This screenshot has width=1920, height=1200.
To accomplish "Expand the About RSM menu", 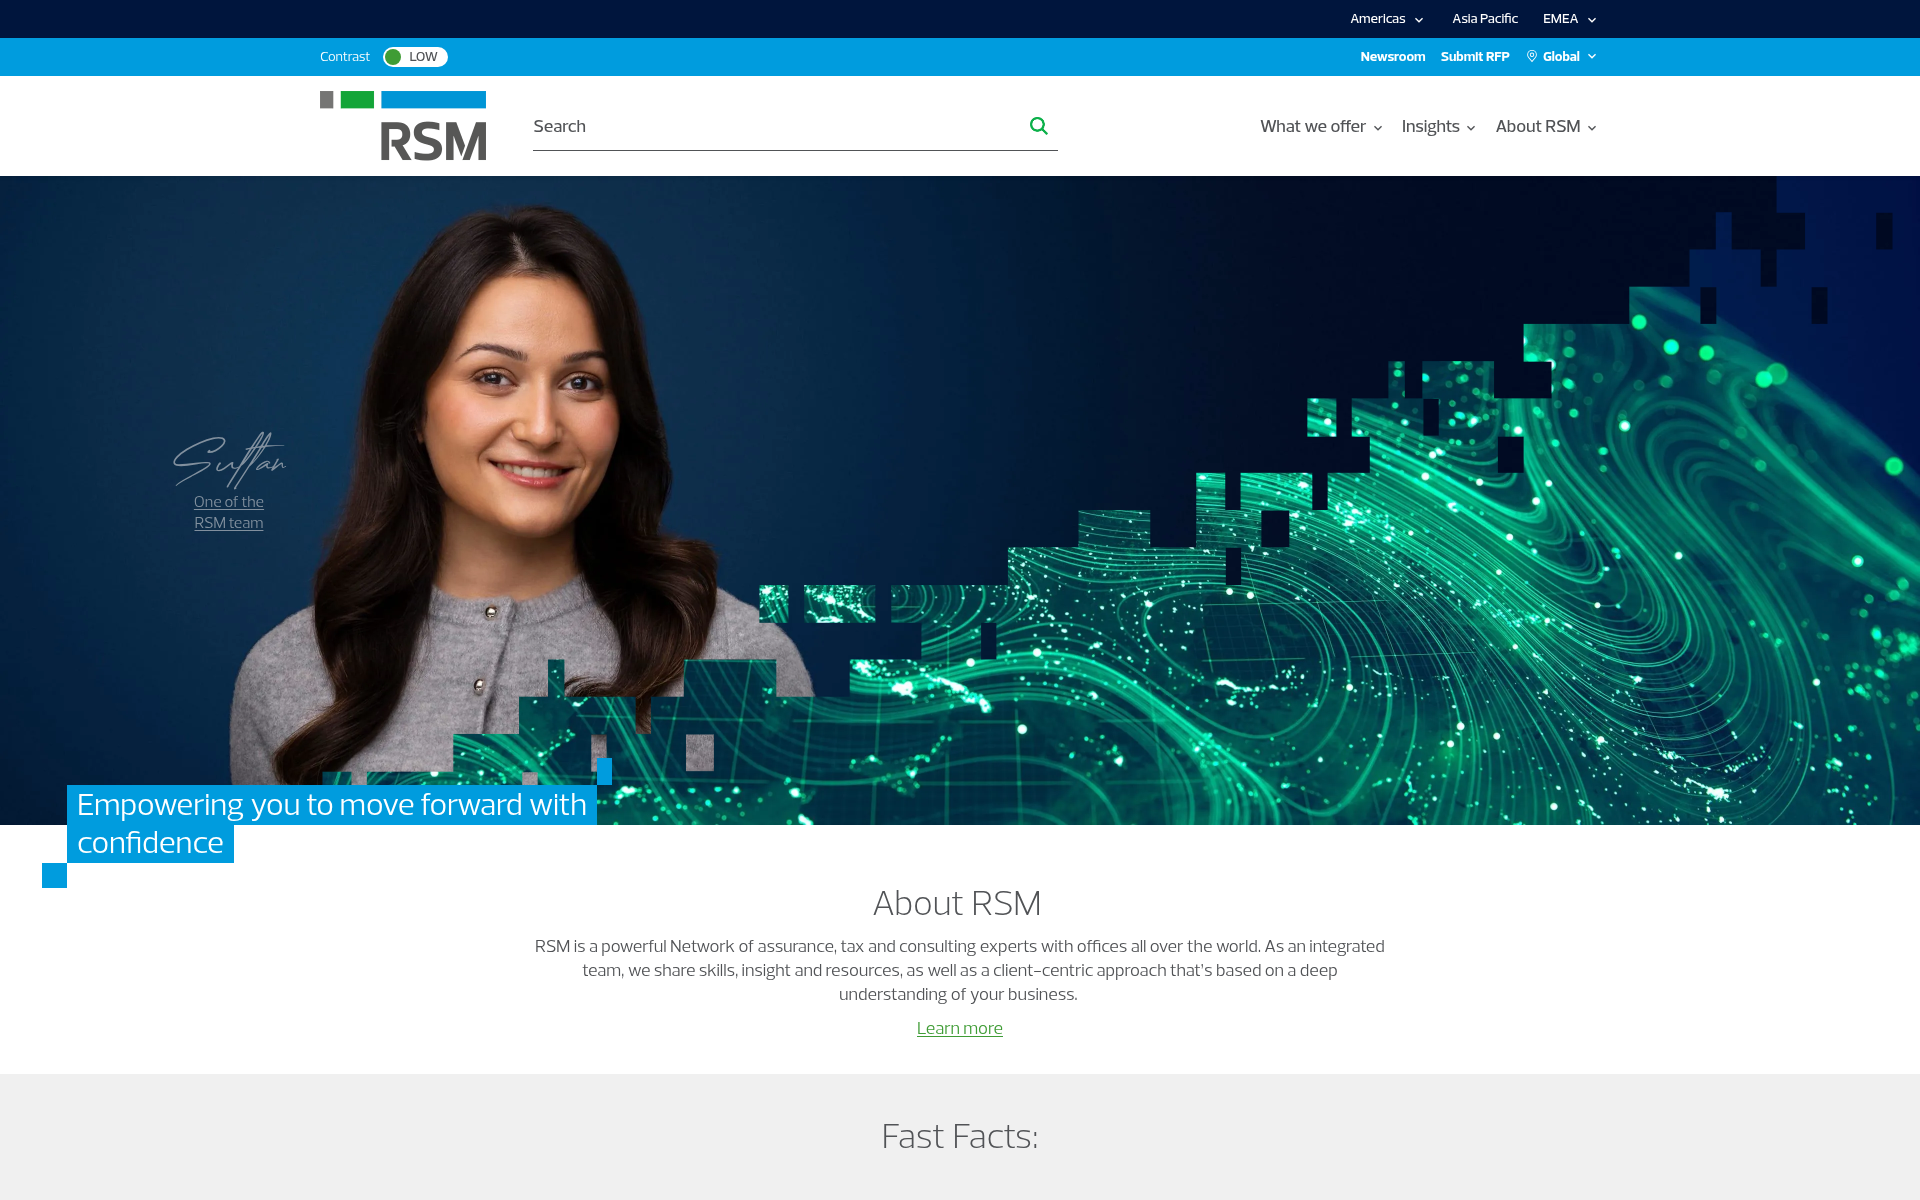I will click(x=1546, y=127).
